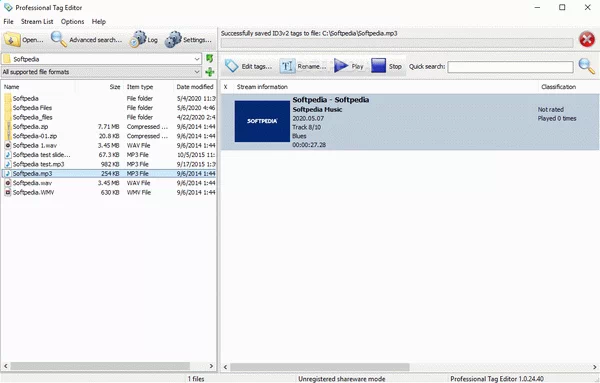This screenshot has width=600, height=383.
Task: Focus the Quick search input field
Action: [510, 67]
